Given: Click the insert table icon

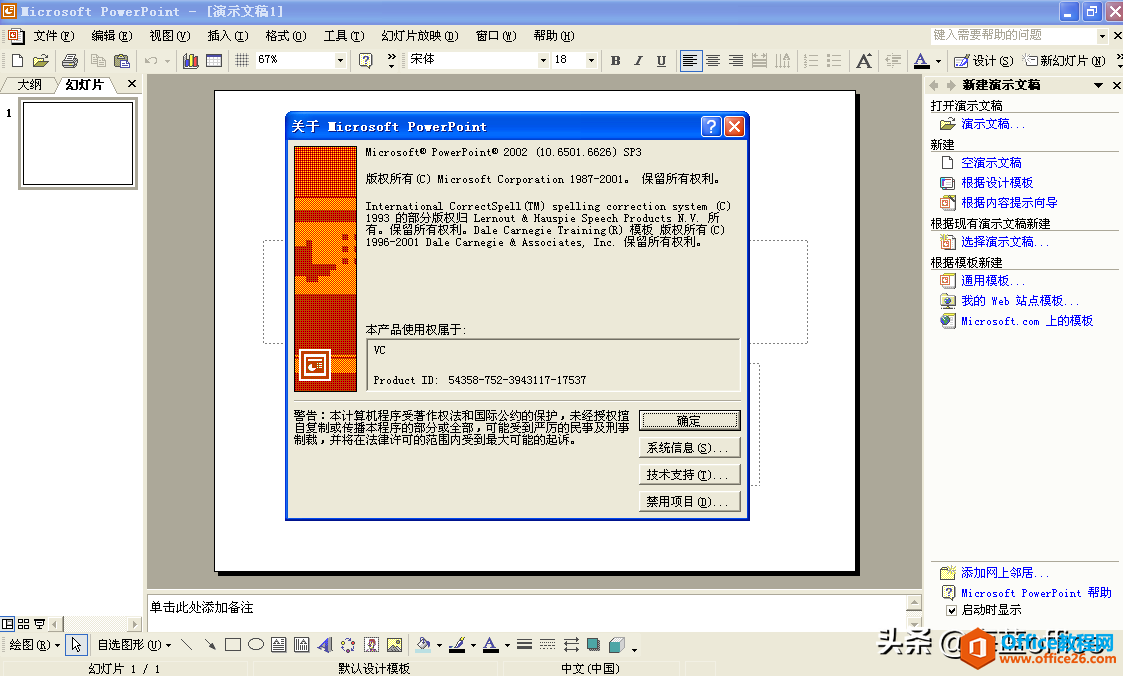Looking at the screenshot, I should tap(213, 60).
